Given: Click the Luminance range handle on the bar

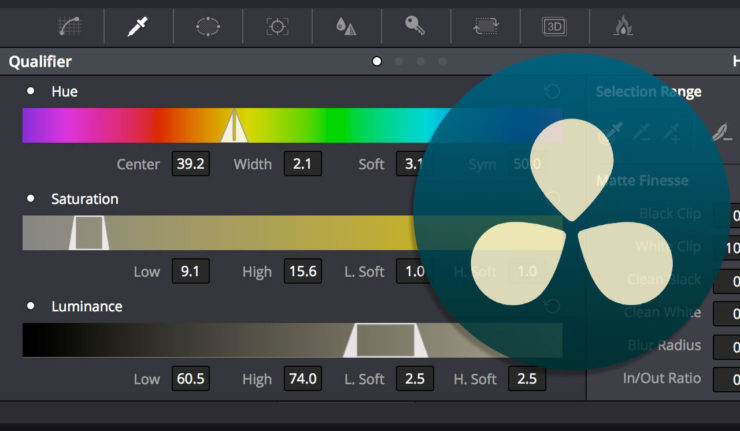Looking at the screenshot, I should (x=386, y=340).
